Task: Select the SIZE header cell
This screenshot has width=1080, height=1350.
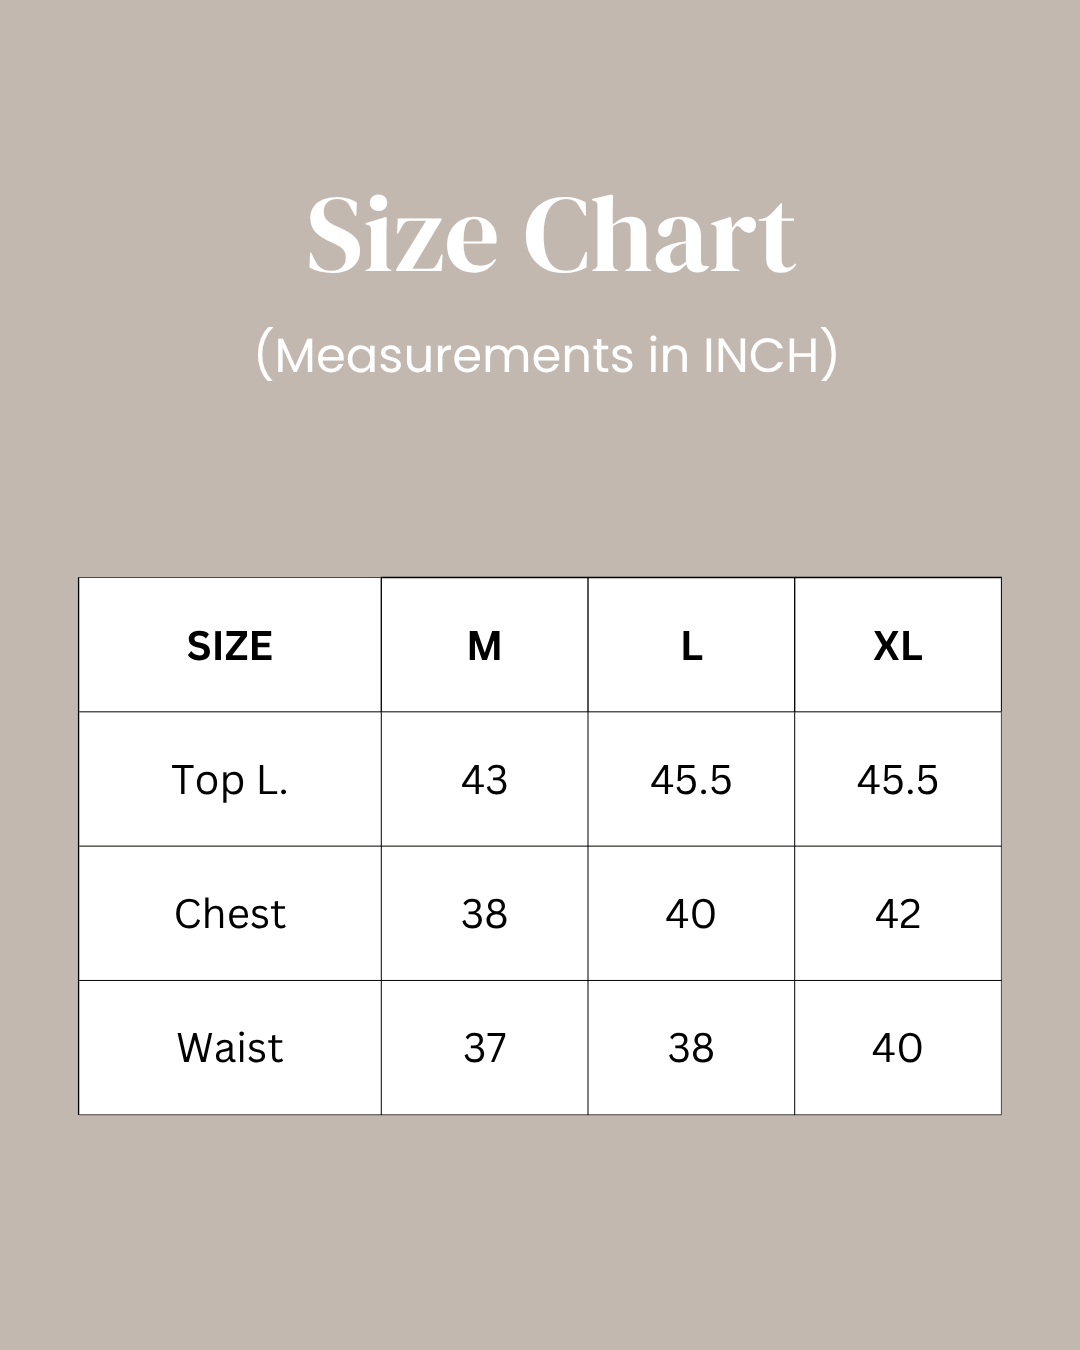Action: pos(230,646)
